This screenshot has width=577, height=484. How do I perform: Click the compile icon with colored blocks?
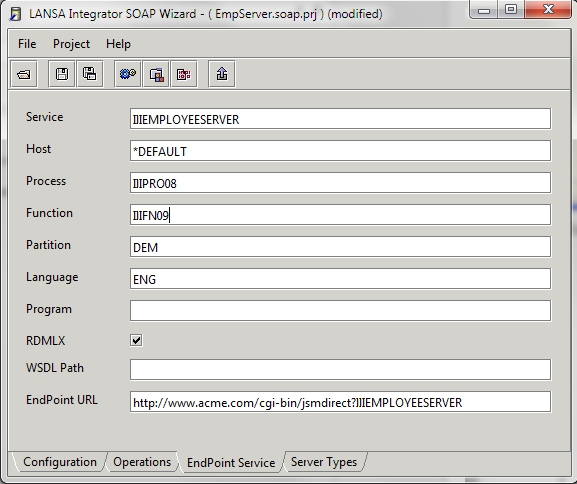point(156,74)
